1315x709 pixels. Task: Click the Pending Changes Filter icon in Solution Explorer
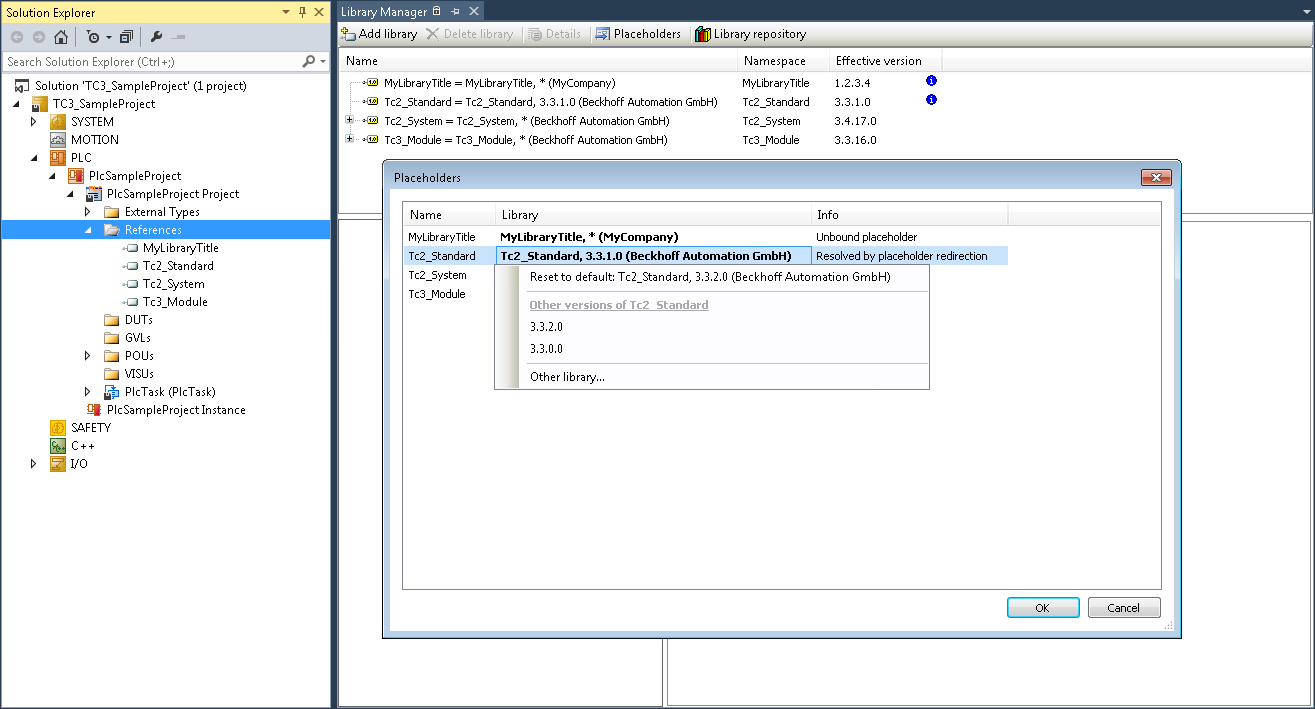coord(94,36)
